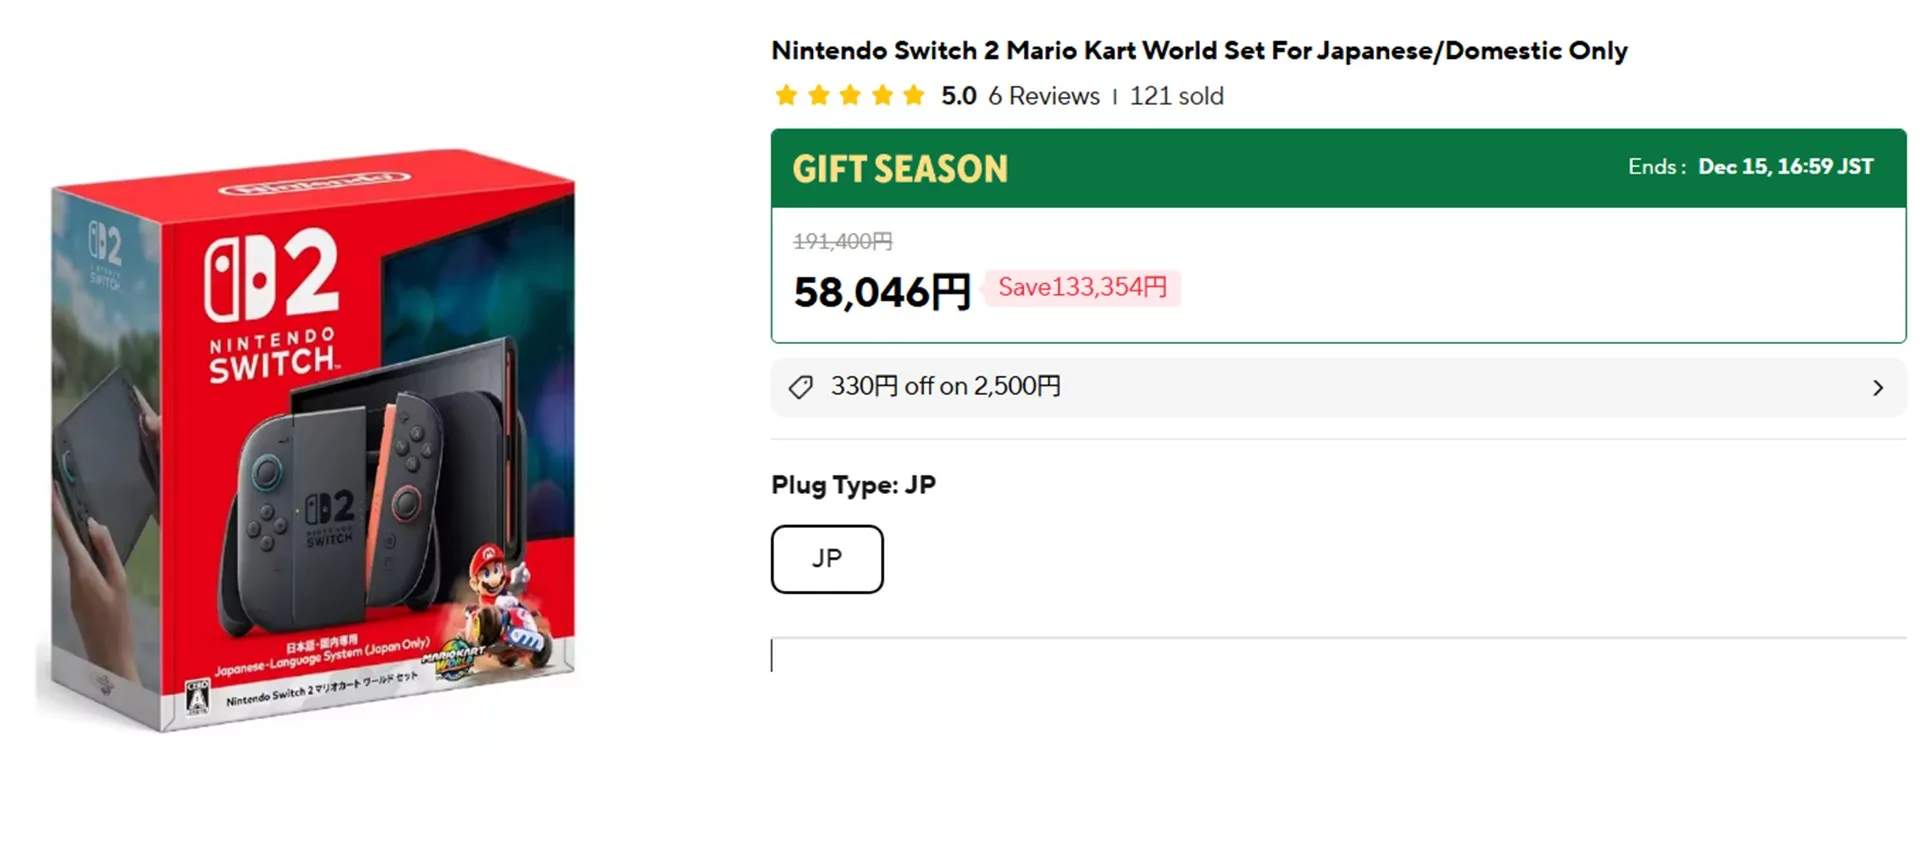Click the sale end time Dec 15, 16:59 JST
1920x856 pixels.
(x=1785, y=167)
